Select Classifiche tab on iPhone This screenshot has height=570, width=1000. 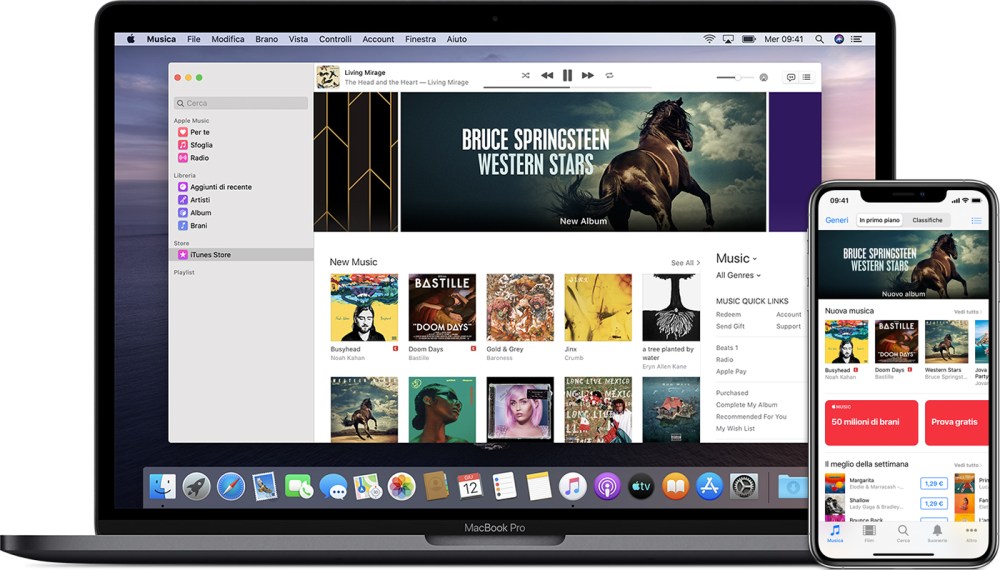[x=927, y=220]
